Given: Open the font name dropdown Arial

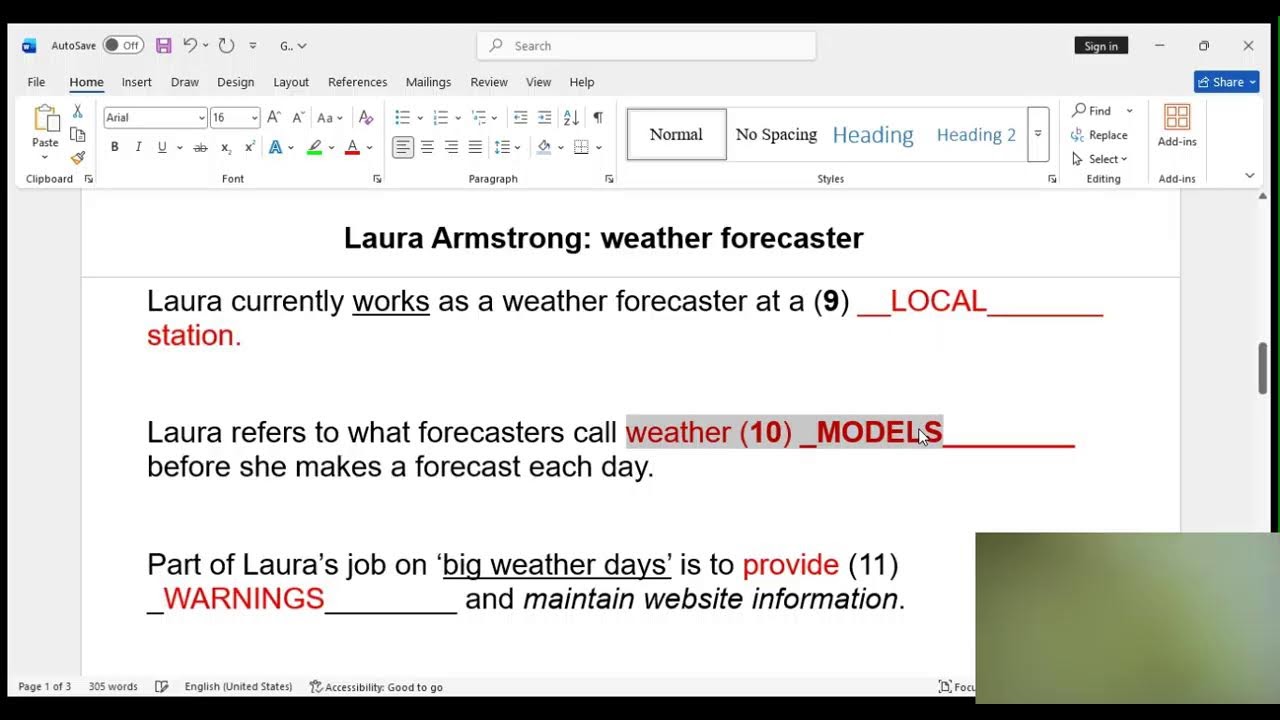Looking at the screenshot, I should [201, 118].
